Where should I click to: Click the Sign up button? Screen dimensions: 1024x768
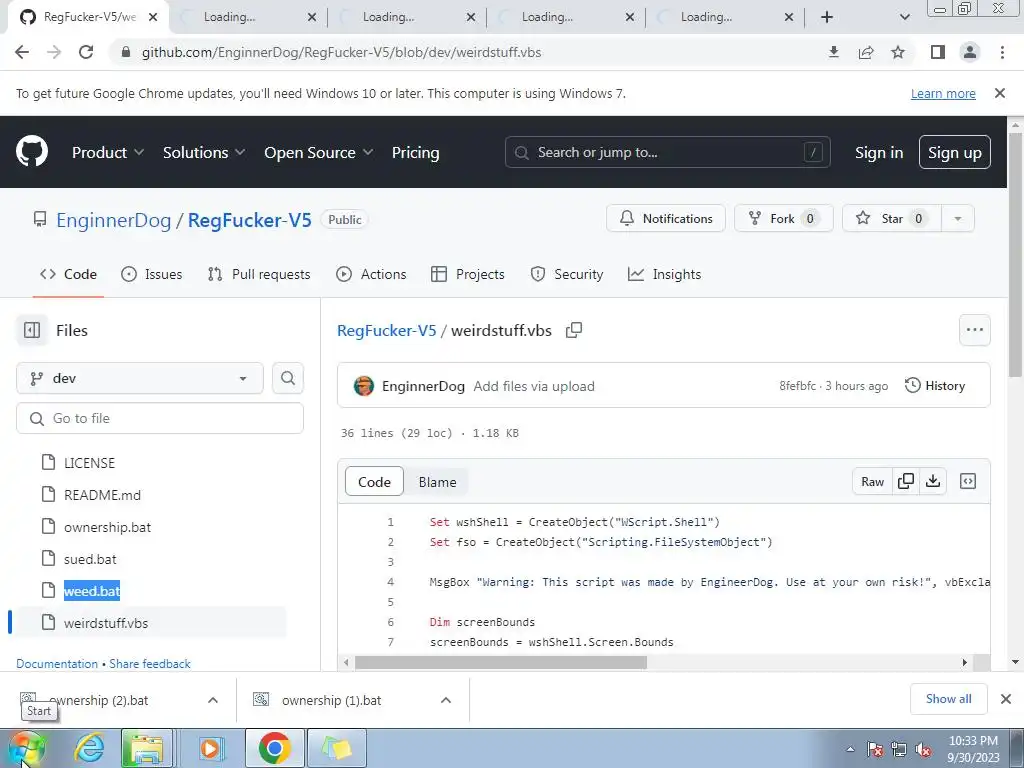pos(955,152)
